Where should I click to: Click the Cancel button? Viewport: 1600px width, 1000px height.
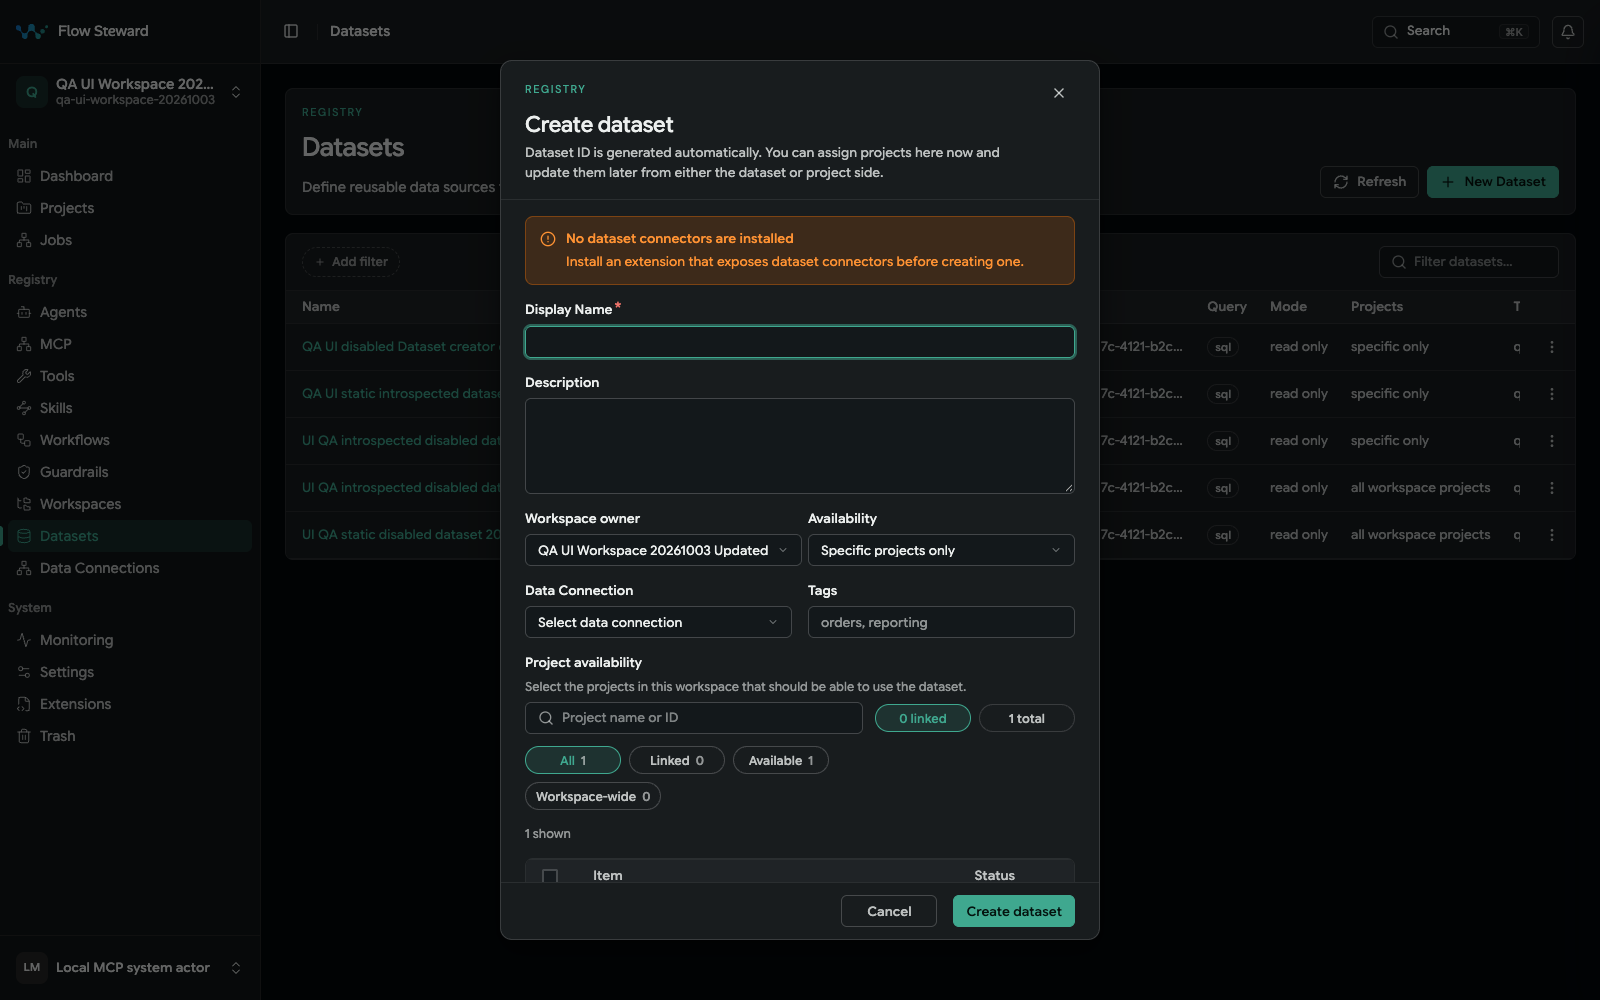point(889,911)
